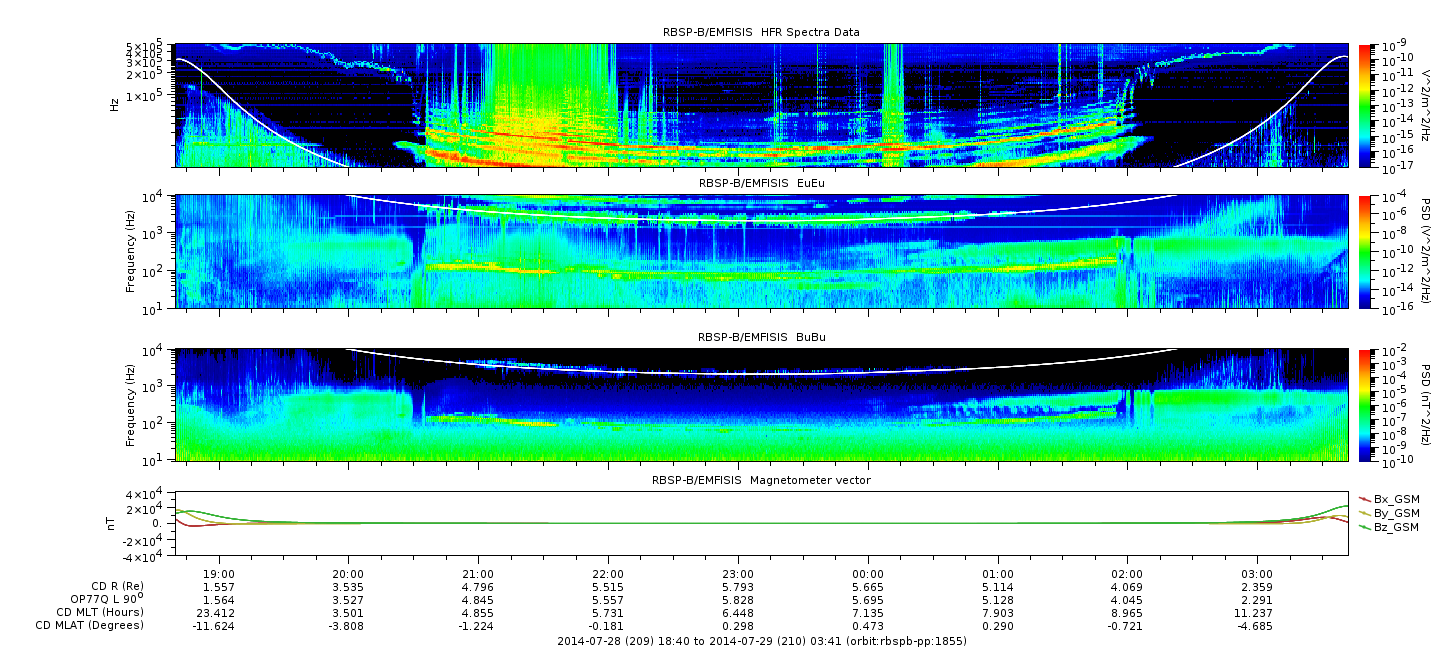This screenshot has width=1447, height=658.
Task: Click the EuEu Frequency (Hz) axis label
Action: click(132, 251)
